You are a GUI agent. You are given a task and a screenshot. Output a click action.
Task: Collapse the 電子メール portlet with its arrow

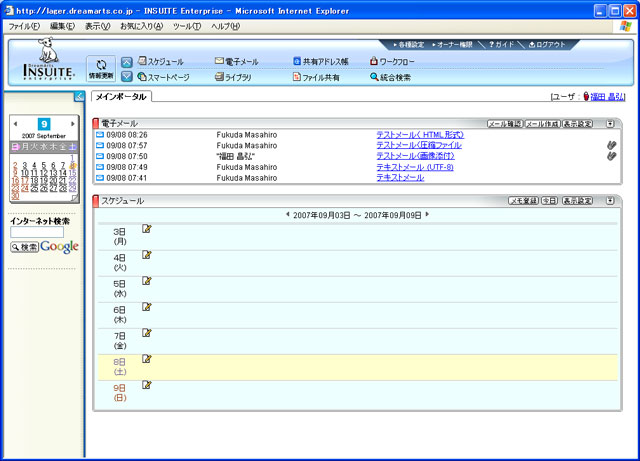click(610, 123)
